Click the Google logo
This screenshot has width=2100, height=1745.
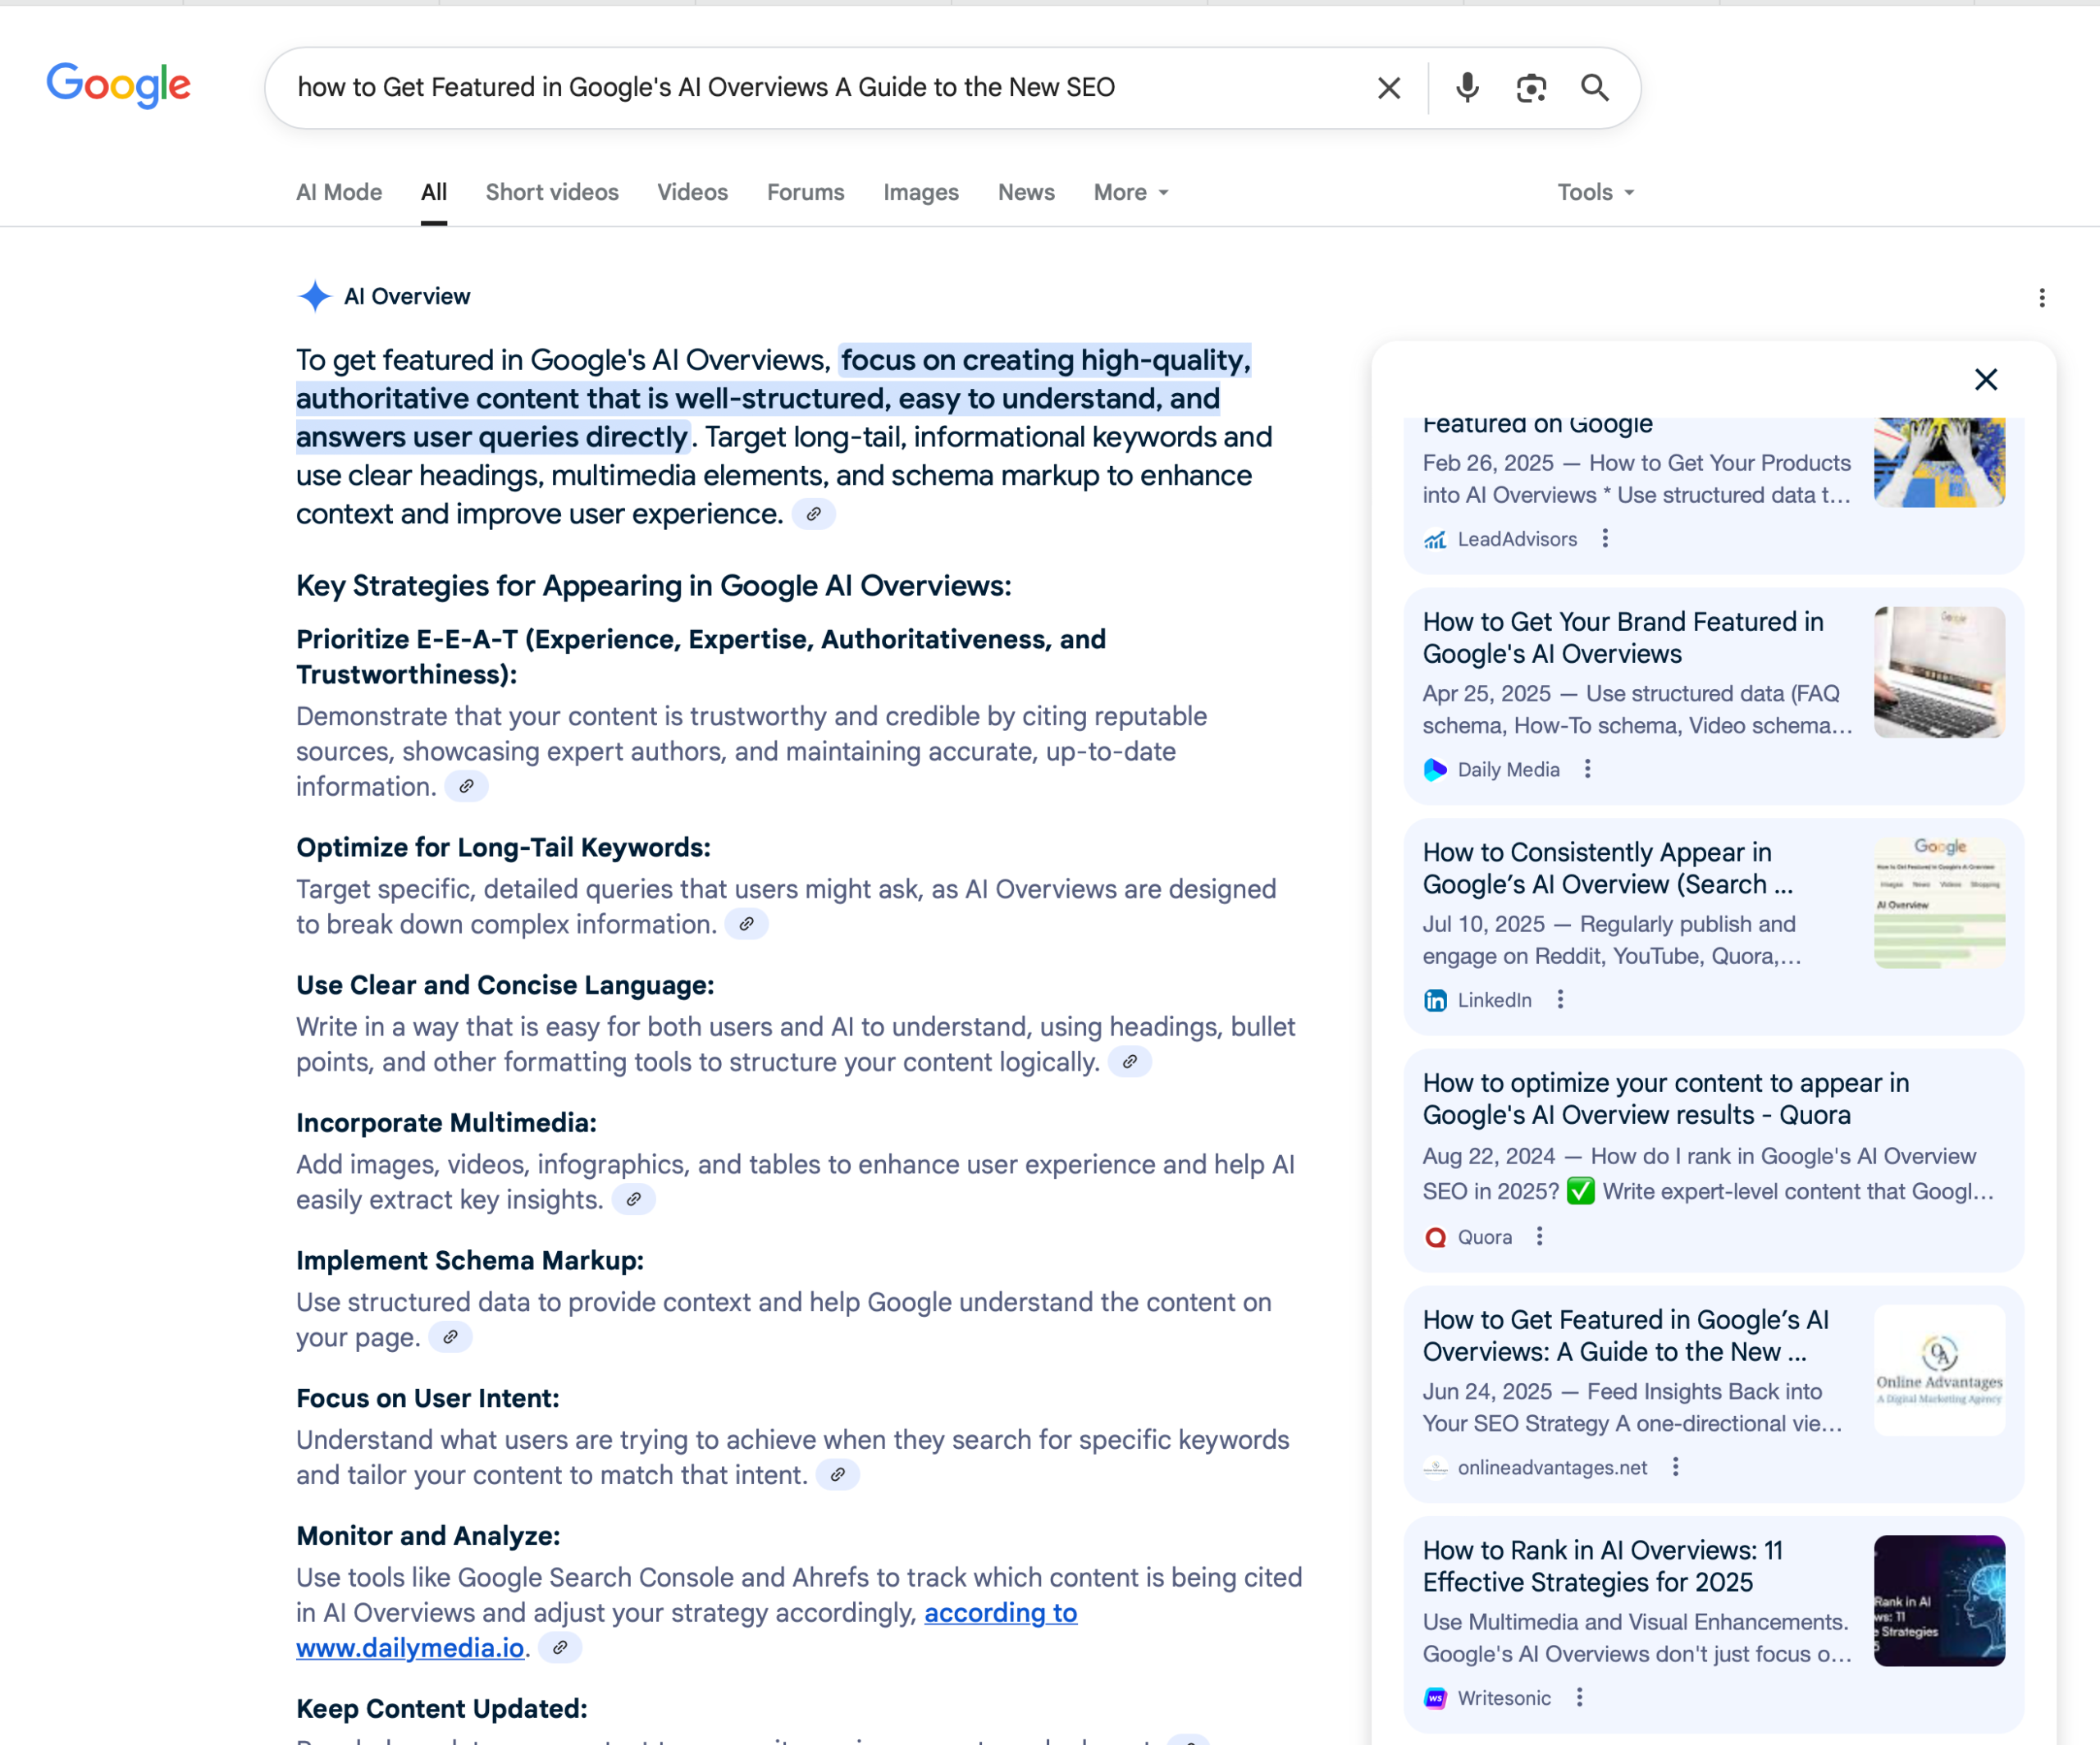point(118,86)
